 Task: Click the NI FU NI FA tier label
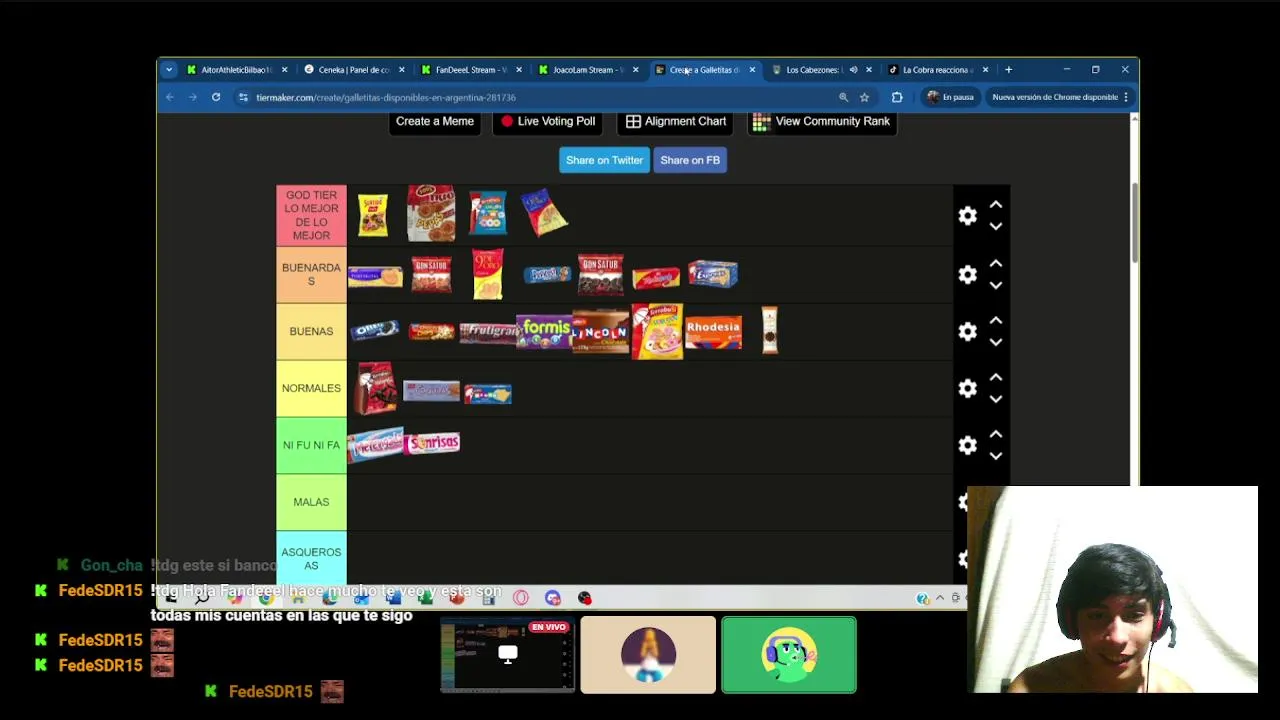[x=311, y=445]
